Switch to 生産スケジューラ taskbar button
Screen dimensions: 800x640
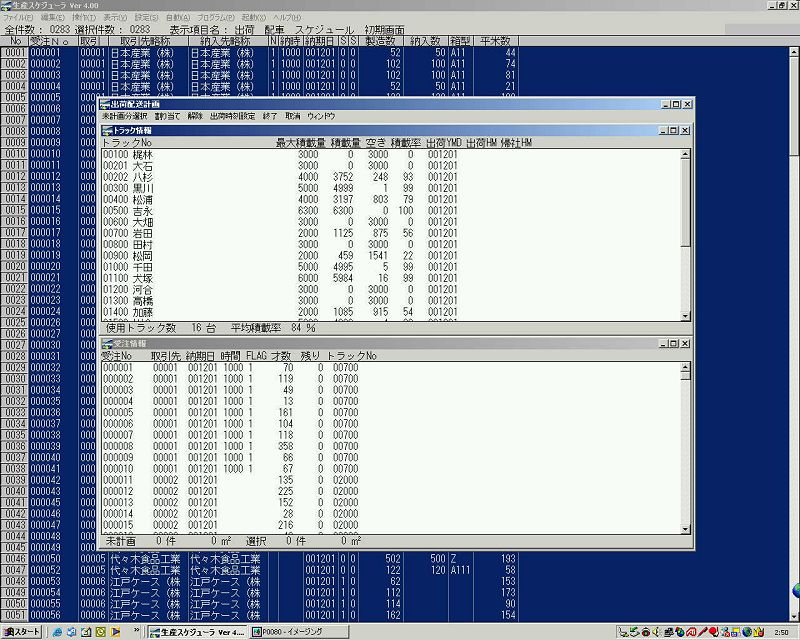[x=197, y=632]
